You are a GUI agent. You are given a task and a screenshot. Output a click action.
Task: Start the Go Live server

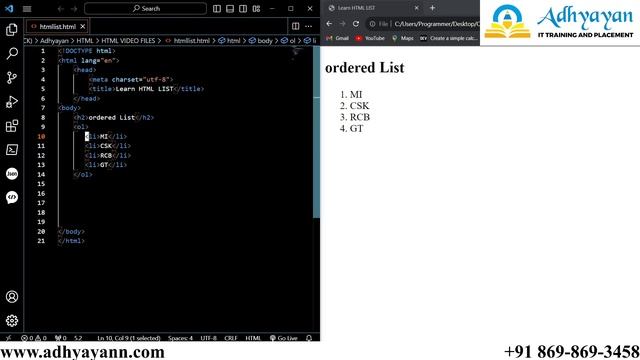pos(284,338)
